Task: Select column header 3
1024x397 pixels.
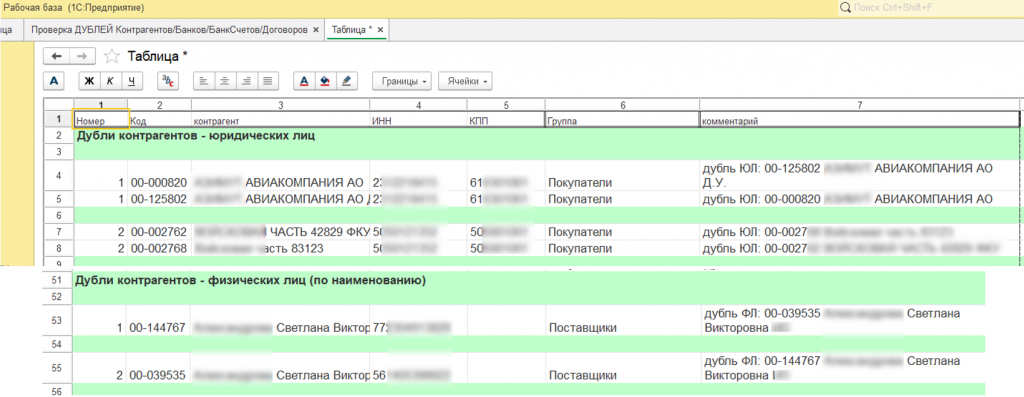Action: pos(280,104)
